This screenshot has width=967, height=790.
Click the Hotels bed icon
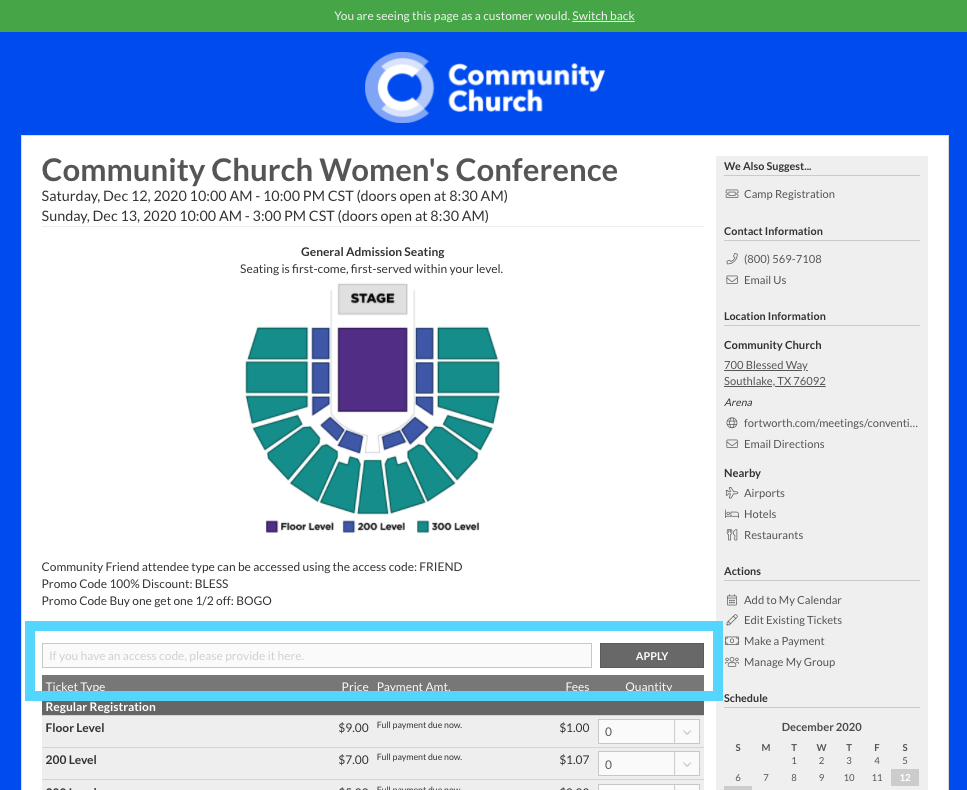click(731, 513)
